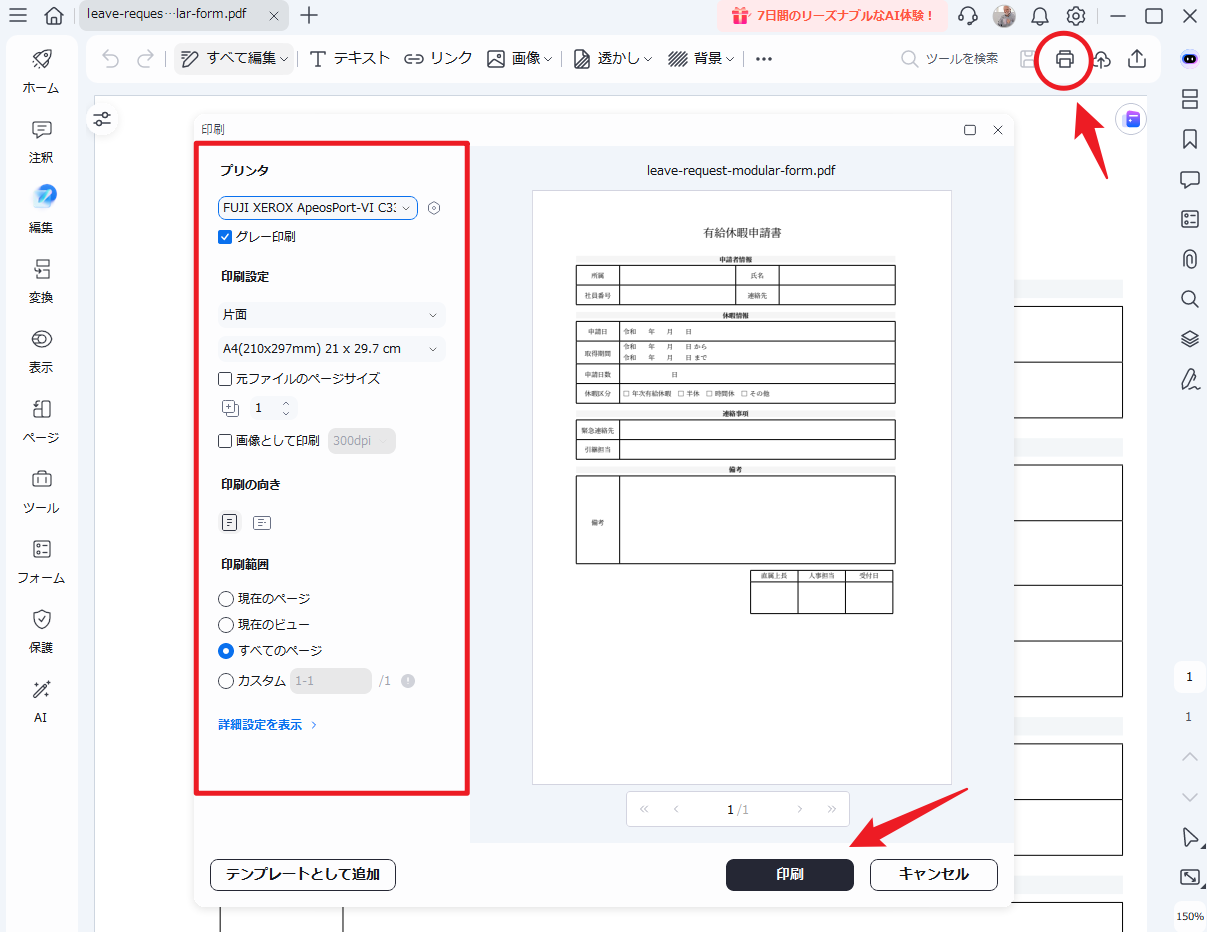Toggle the グレー印刷 checkbox
The width and height of the screenshot is (1207, 932).
pos(225,237)
